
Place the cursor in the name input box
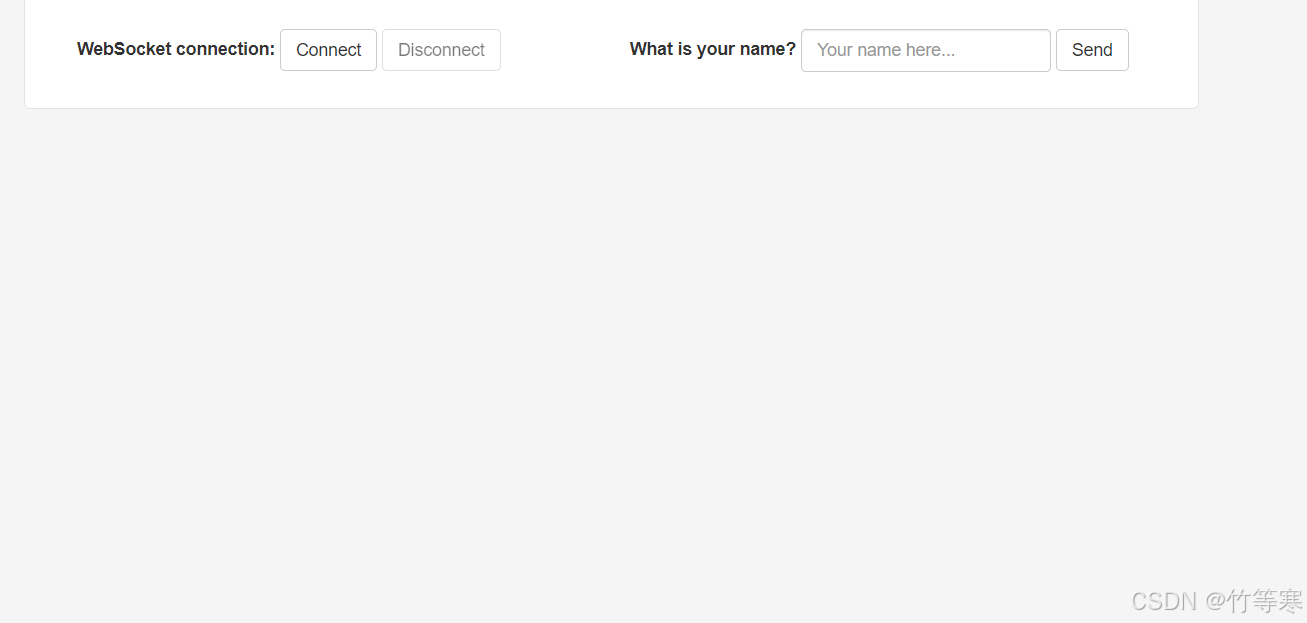click(925, 50)
